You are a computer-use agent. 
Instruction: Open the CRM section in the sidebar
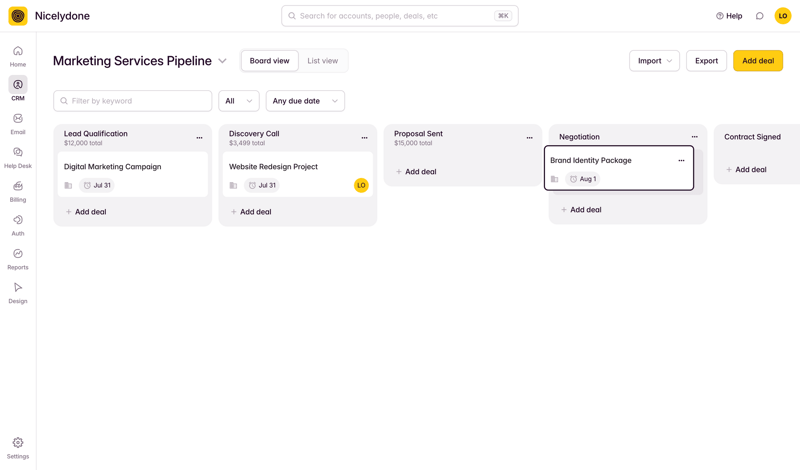tap(18, 89)
